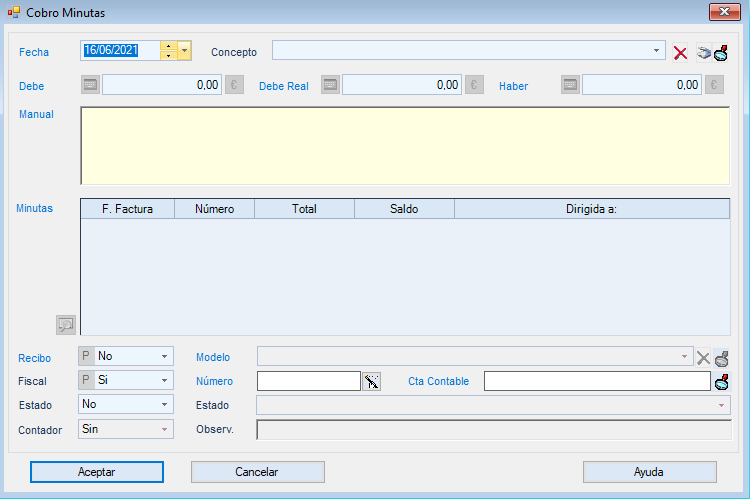Increase the Fecha date using up spinner
This screenshot has height=499, width=750.
[169, 46]
